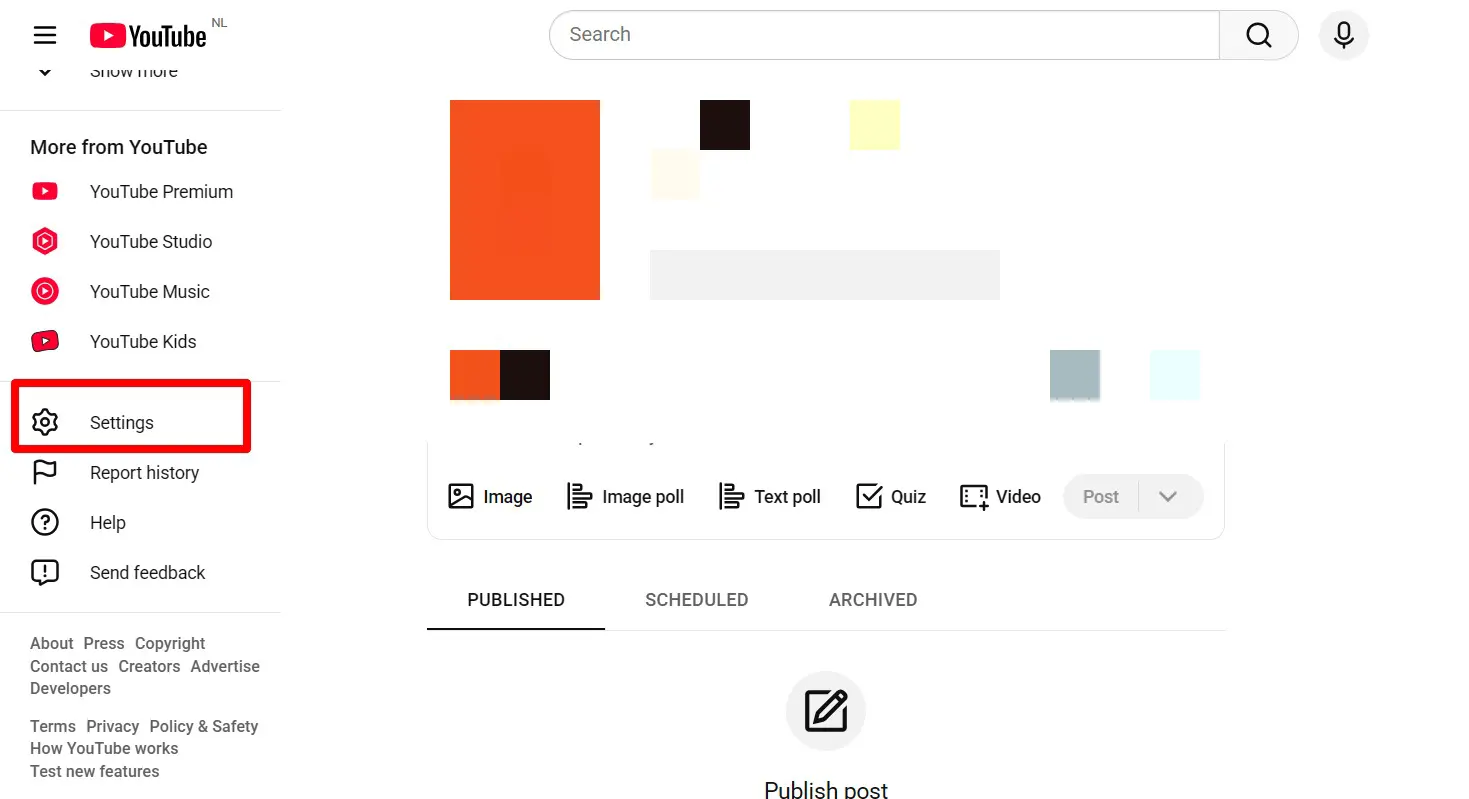Open Test new features link

tap(94, 772)
